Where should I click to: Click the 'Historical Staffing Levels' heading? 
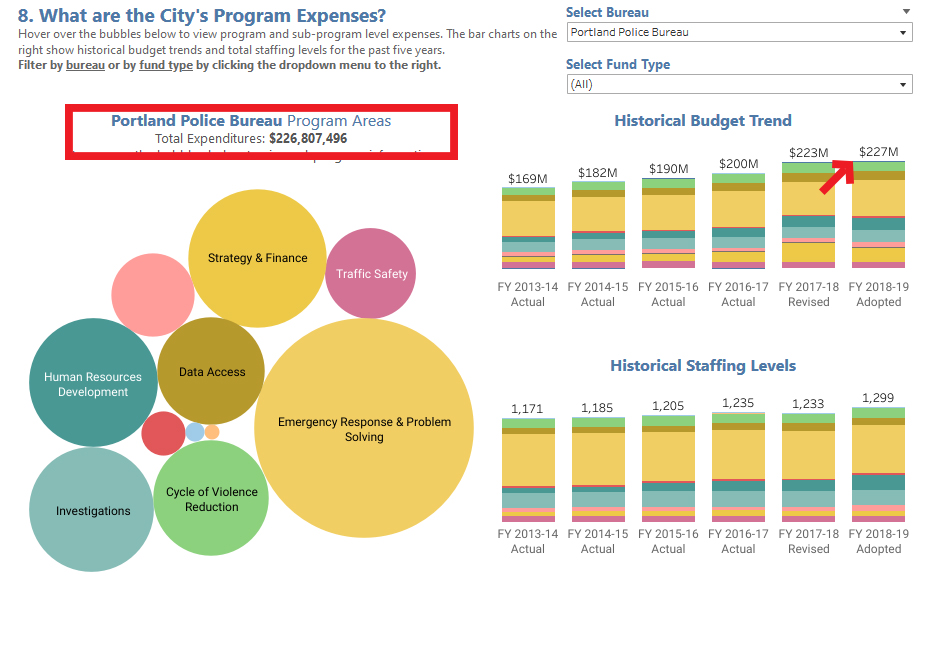[703, 366]
